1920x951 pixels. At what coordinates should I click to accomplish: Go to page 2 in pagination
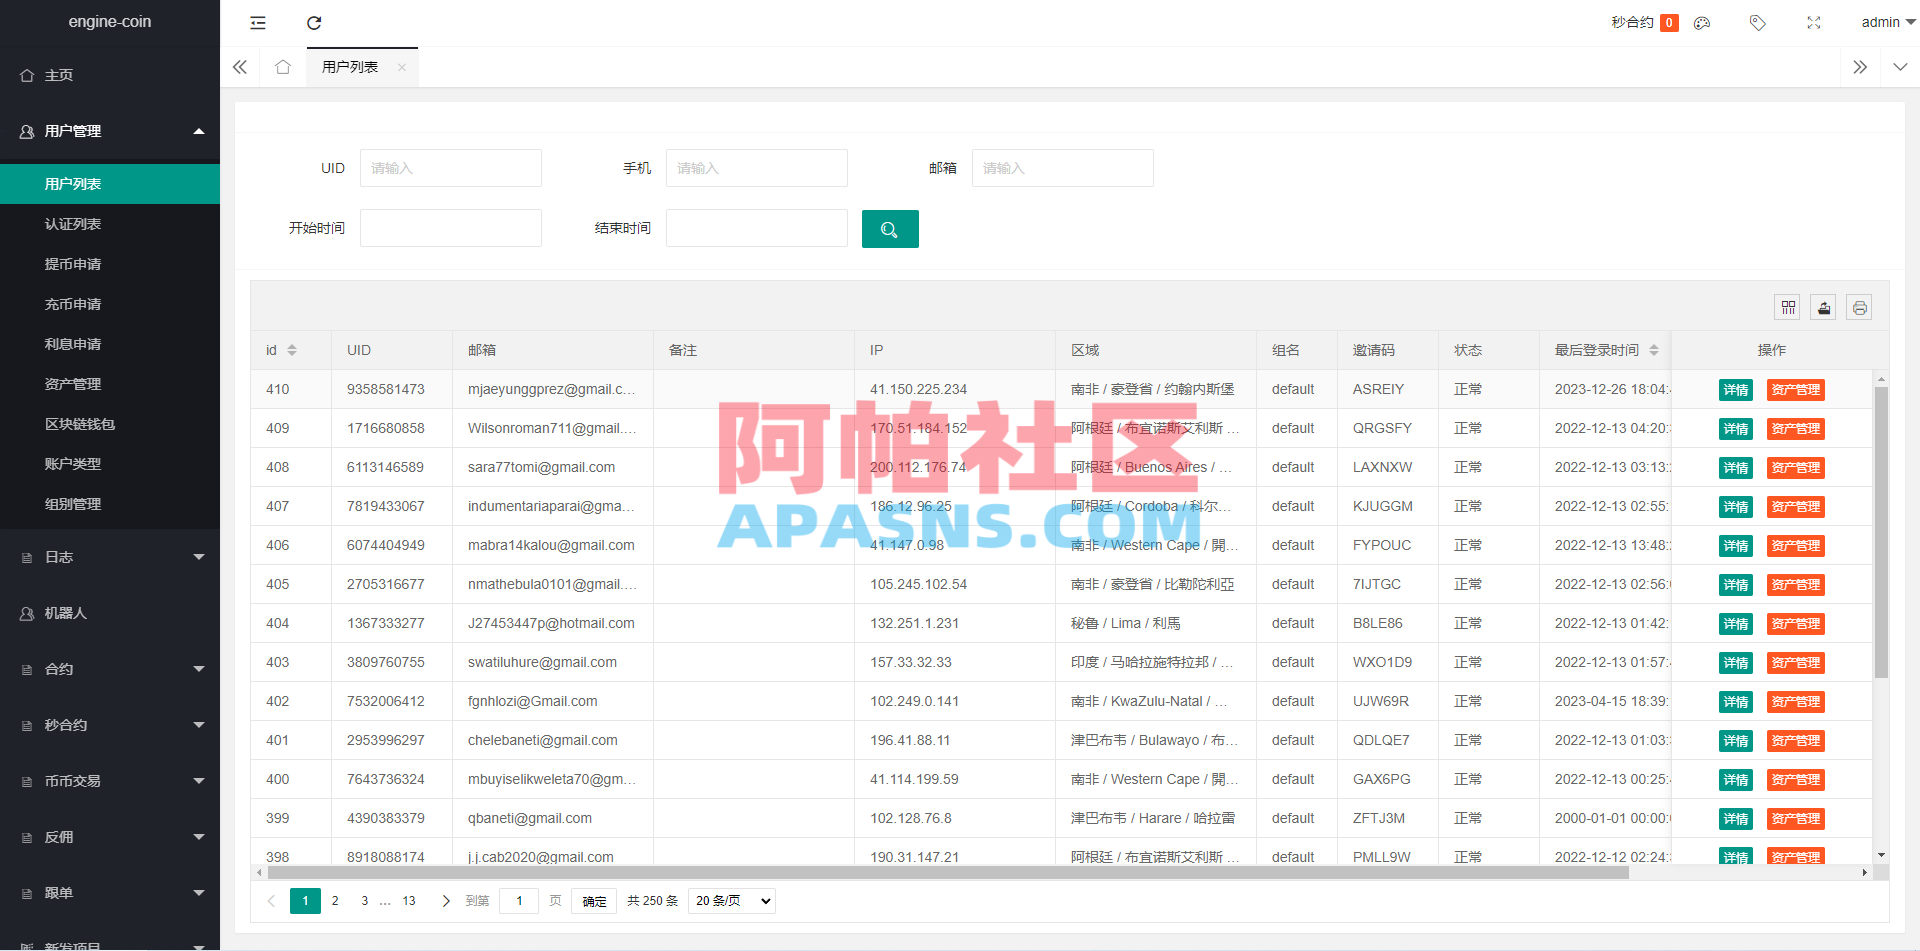coord(335,900)
